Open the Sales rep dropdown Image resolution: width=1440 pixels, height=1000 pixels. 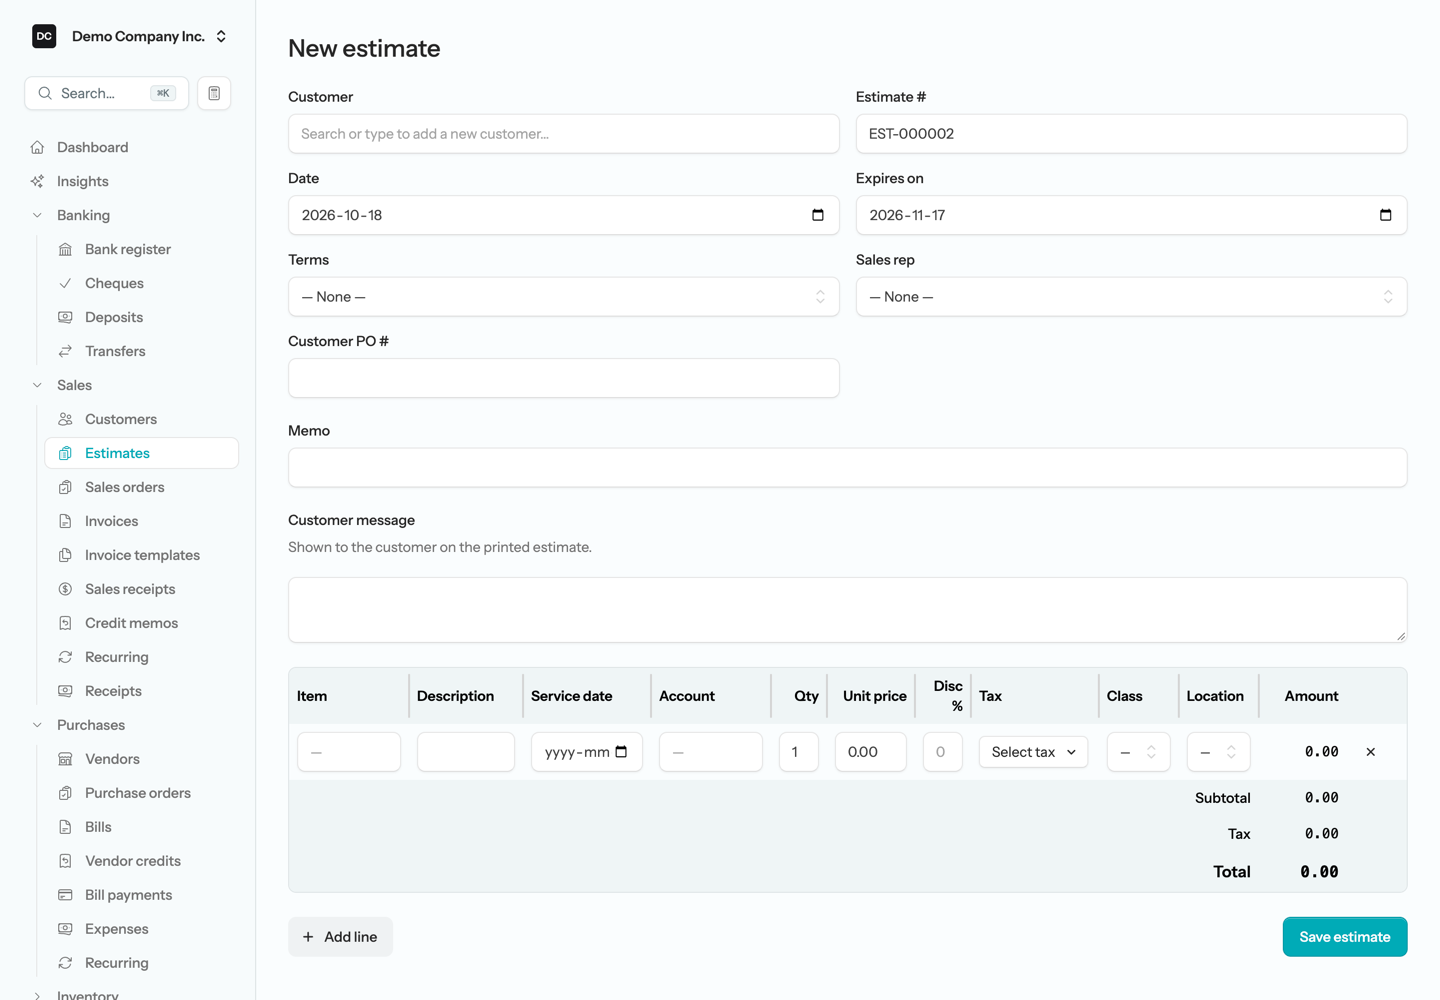coord(1132,297)
